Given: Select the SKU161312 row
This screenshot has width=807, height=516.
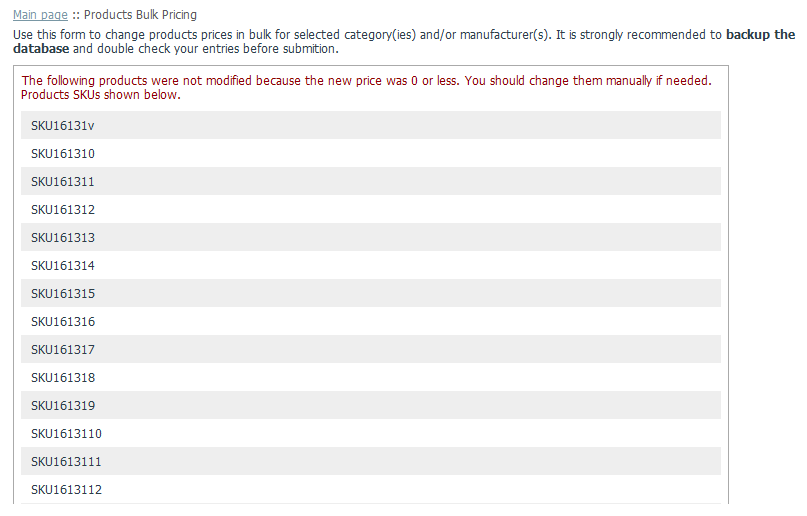Looking at the screenshot, I should [x=371, y=209].
